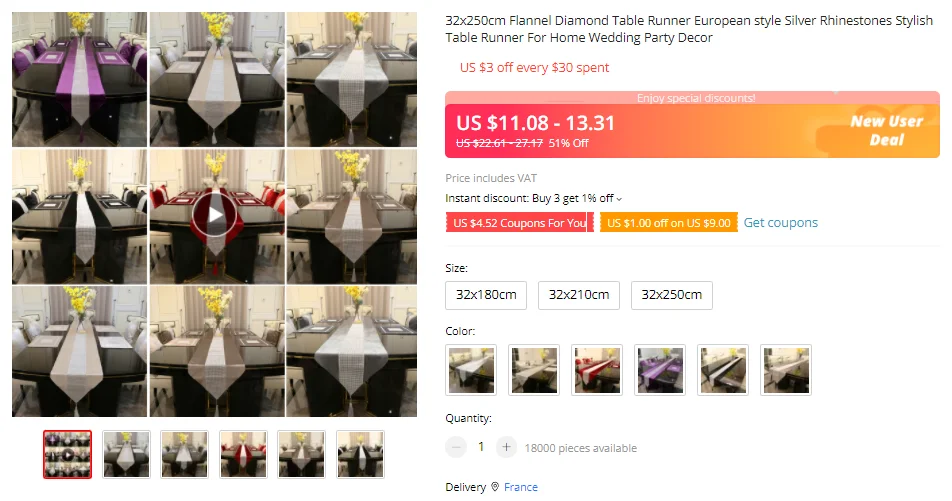Play the product video
Image resolution: width=952 pixels, height=501 pixels.
pos(215,215)
